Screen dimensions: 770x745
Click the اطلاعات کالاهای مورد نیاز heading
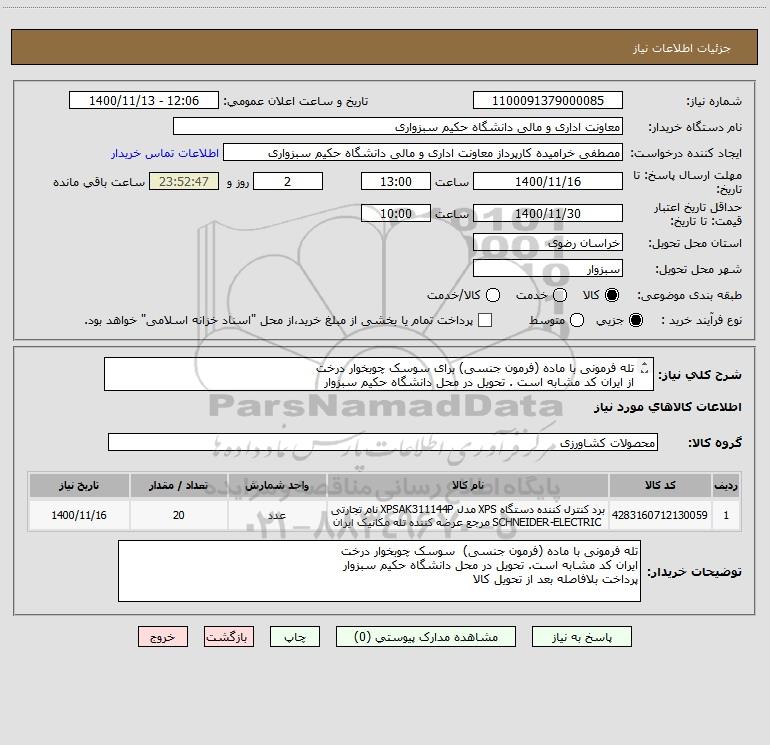(x=667, y=407)
